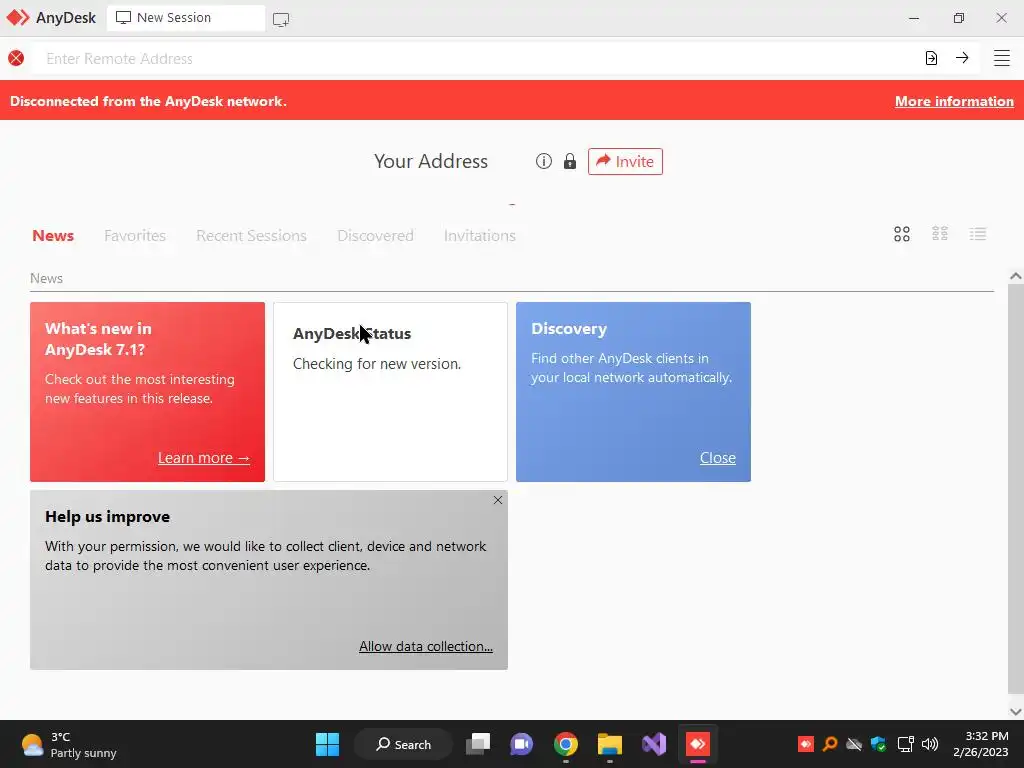Screen dimensions: 1024x768
Task: Click the AnyDesk system tray icon
Action: (x=805, y=744)
